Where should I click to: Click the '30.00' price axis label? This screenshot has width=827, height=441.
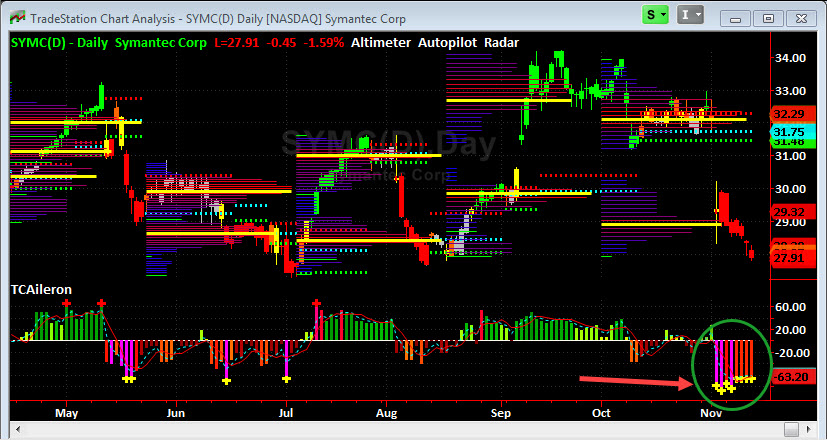pos(791,189)
